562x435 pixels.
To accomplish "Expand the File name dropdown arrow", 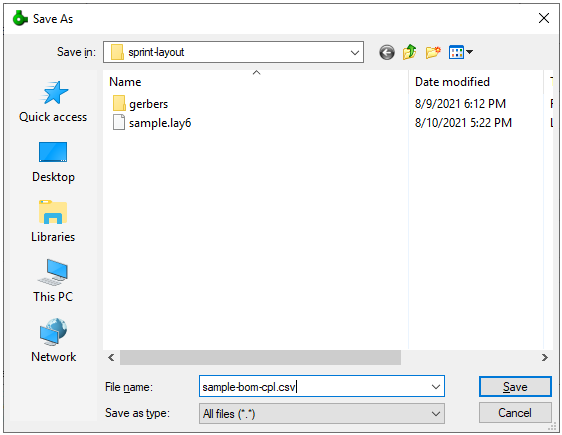I will (435, 387).
